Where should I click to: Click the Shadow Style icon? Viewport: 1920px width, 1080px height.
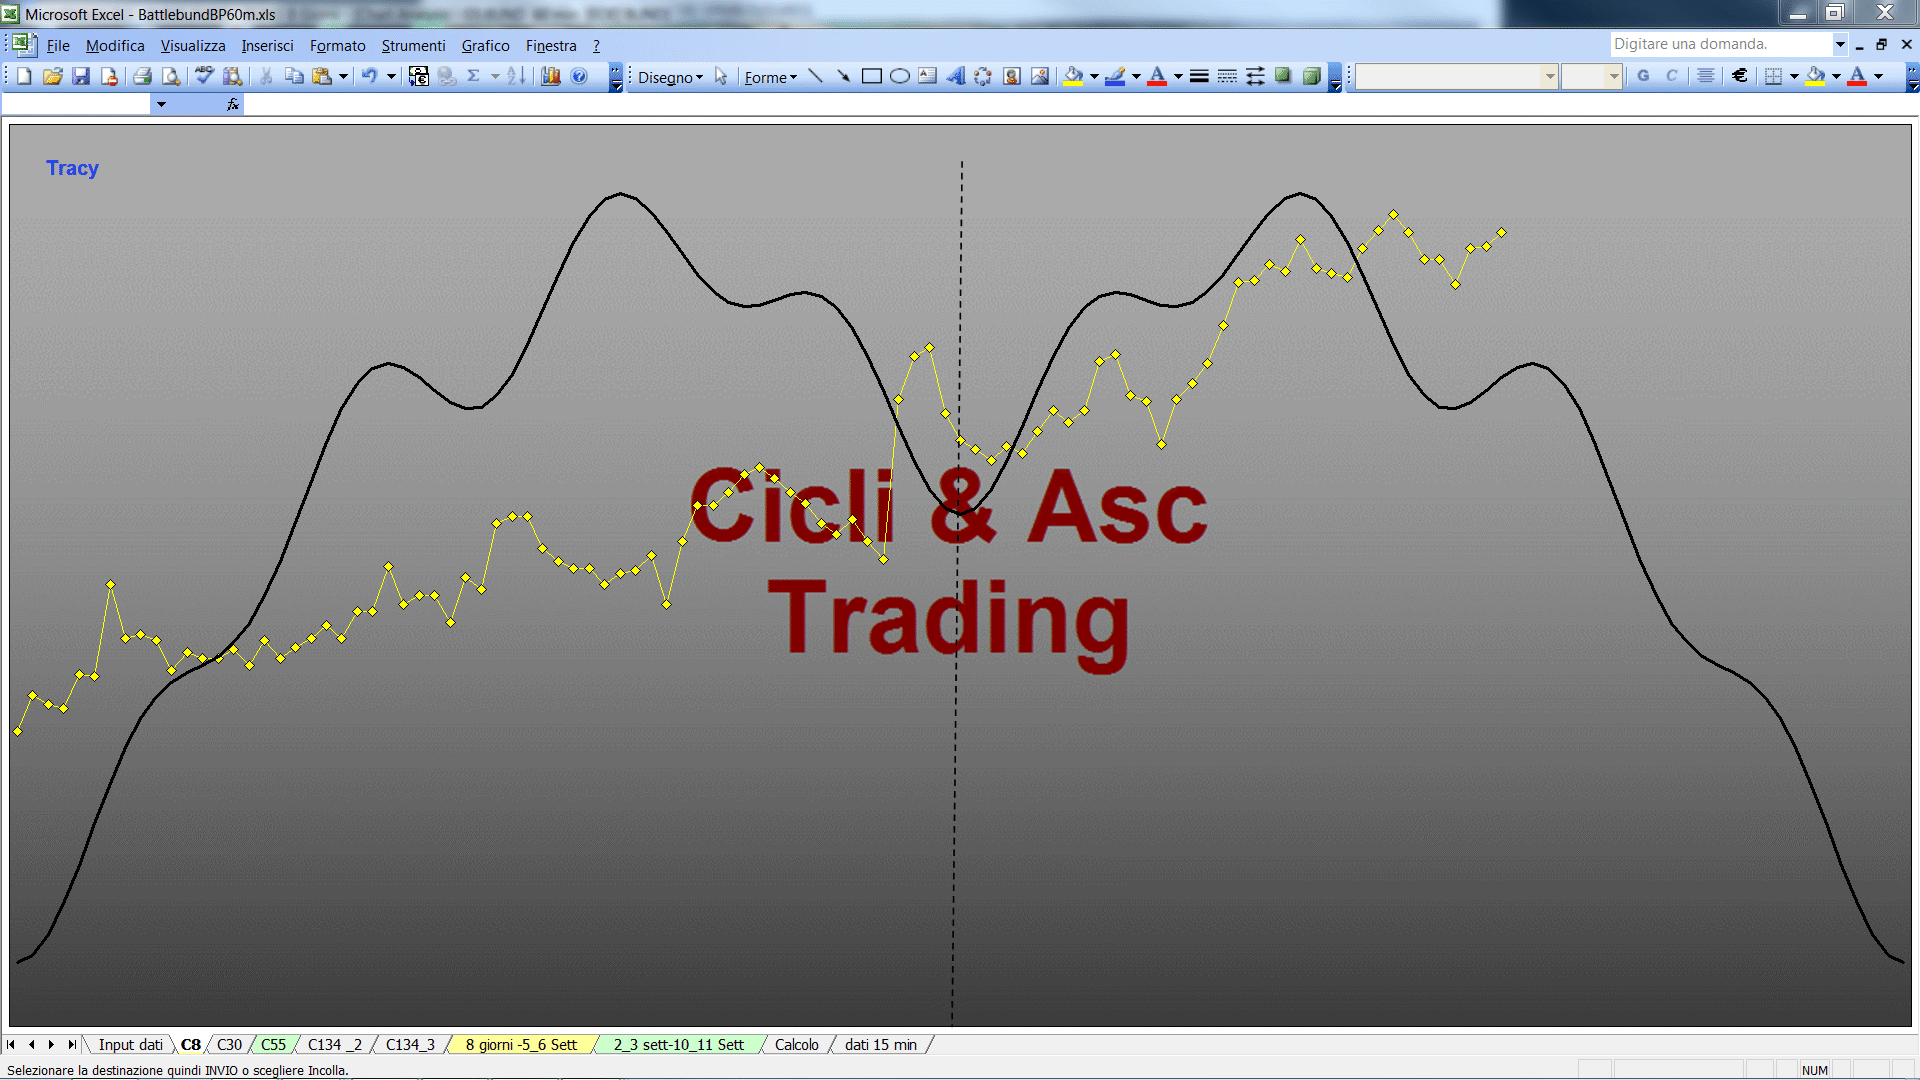(1283, 76)
